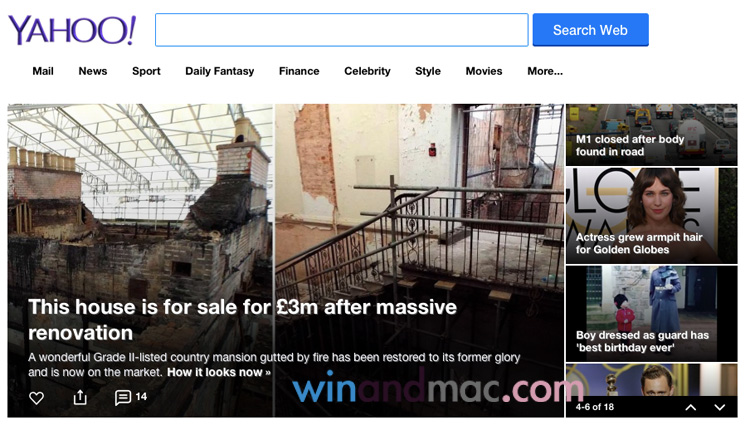Open the 'Actress grew armpit hair' story thumbnail
Viewport: 750px width, 425px height.
(x=651, y=216)
